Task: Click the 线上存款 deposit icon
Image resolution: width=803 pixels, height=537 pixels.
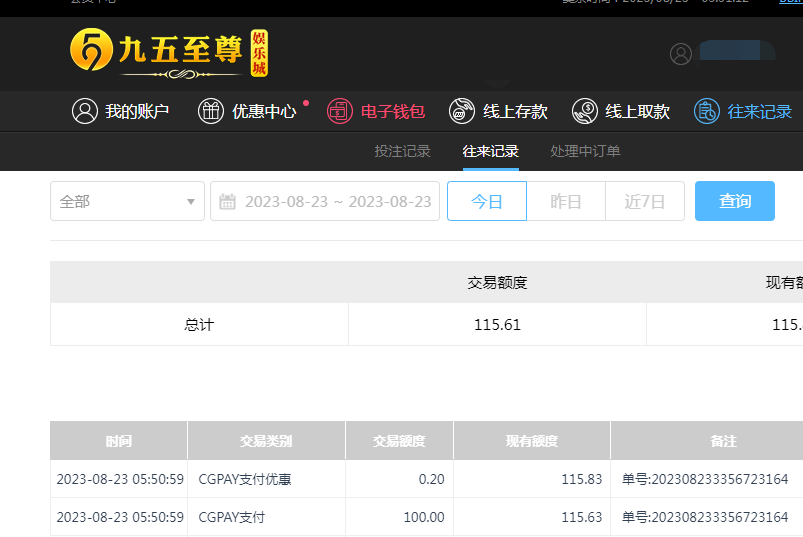Action: [462, 111]
